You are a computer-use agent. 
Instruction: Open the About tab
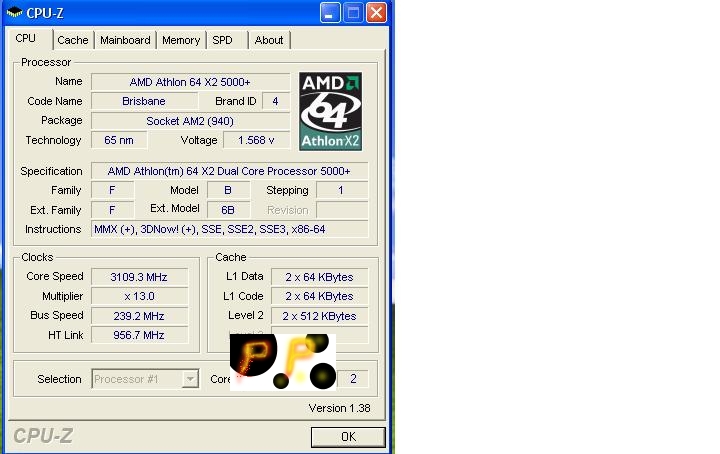tap(269, 40)
